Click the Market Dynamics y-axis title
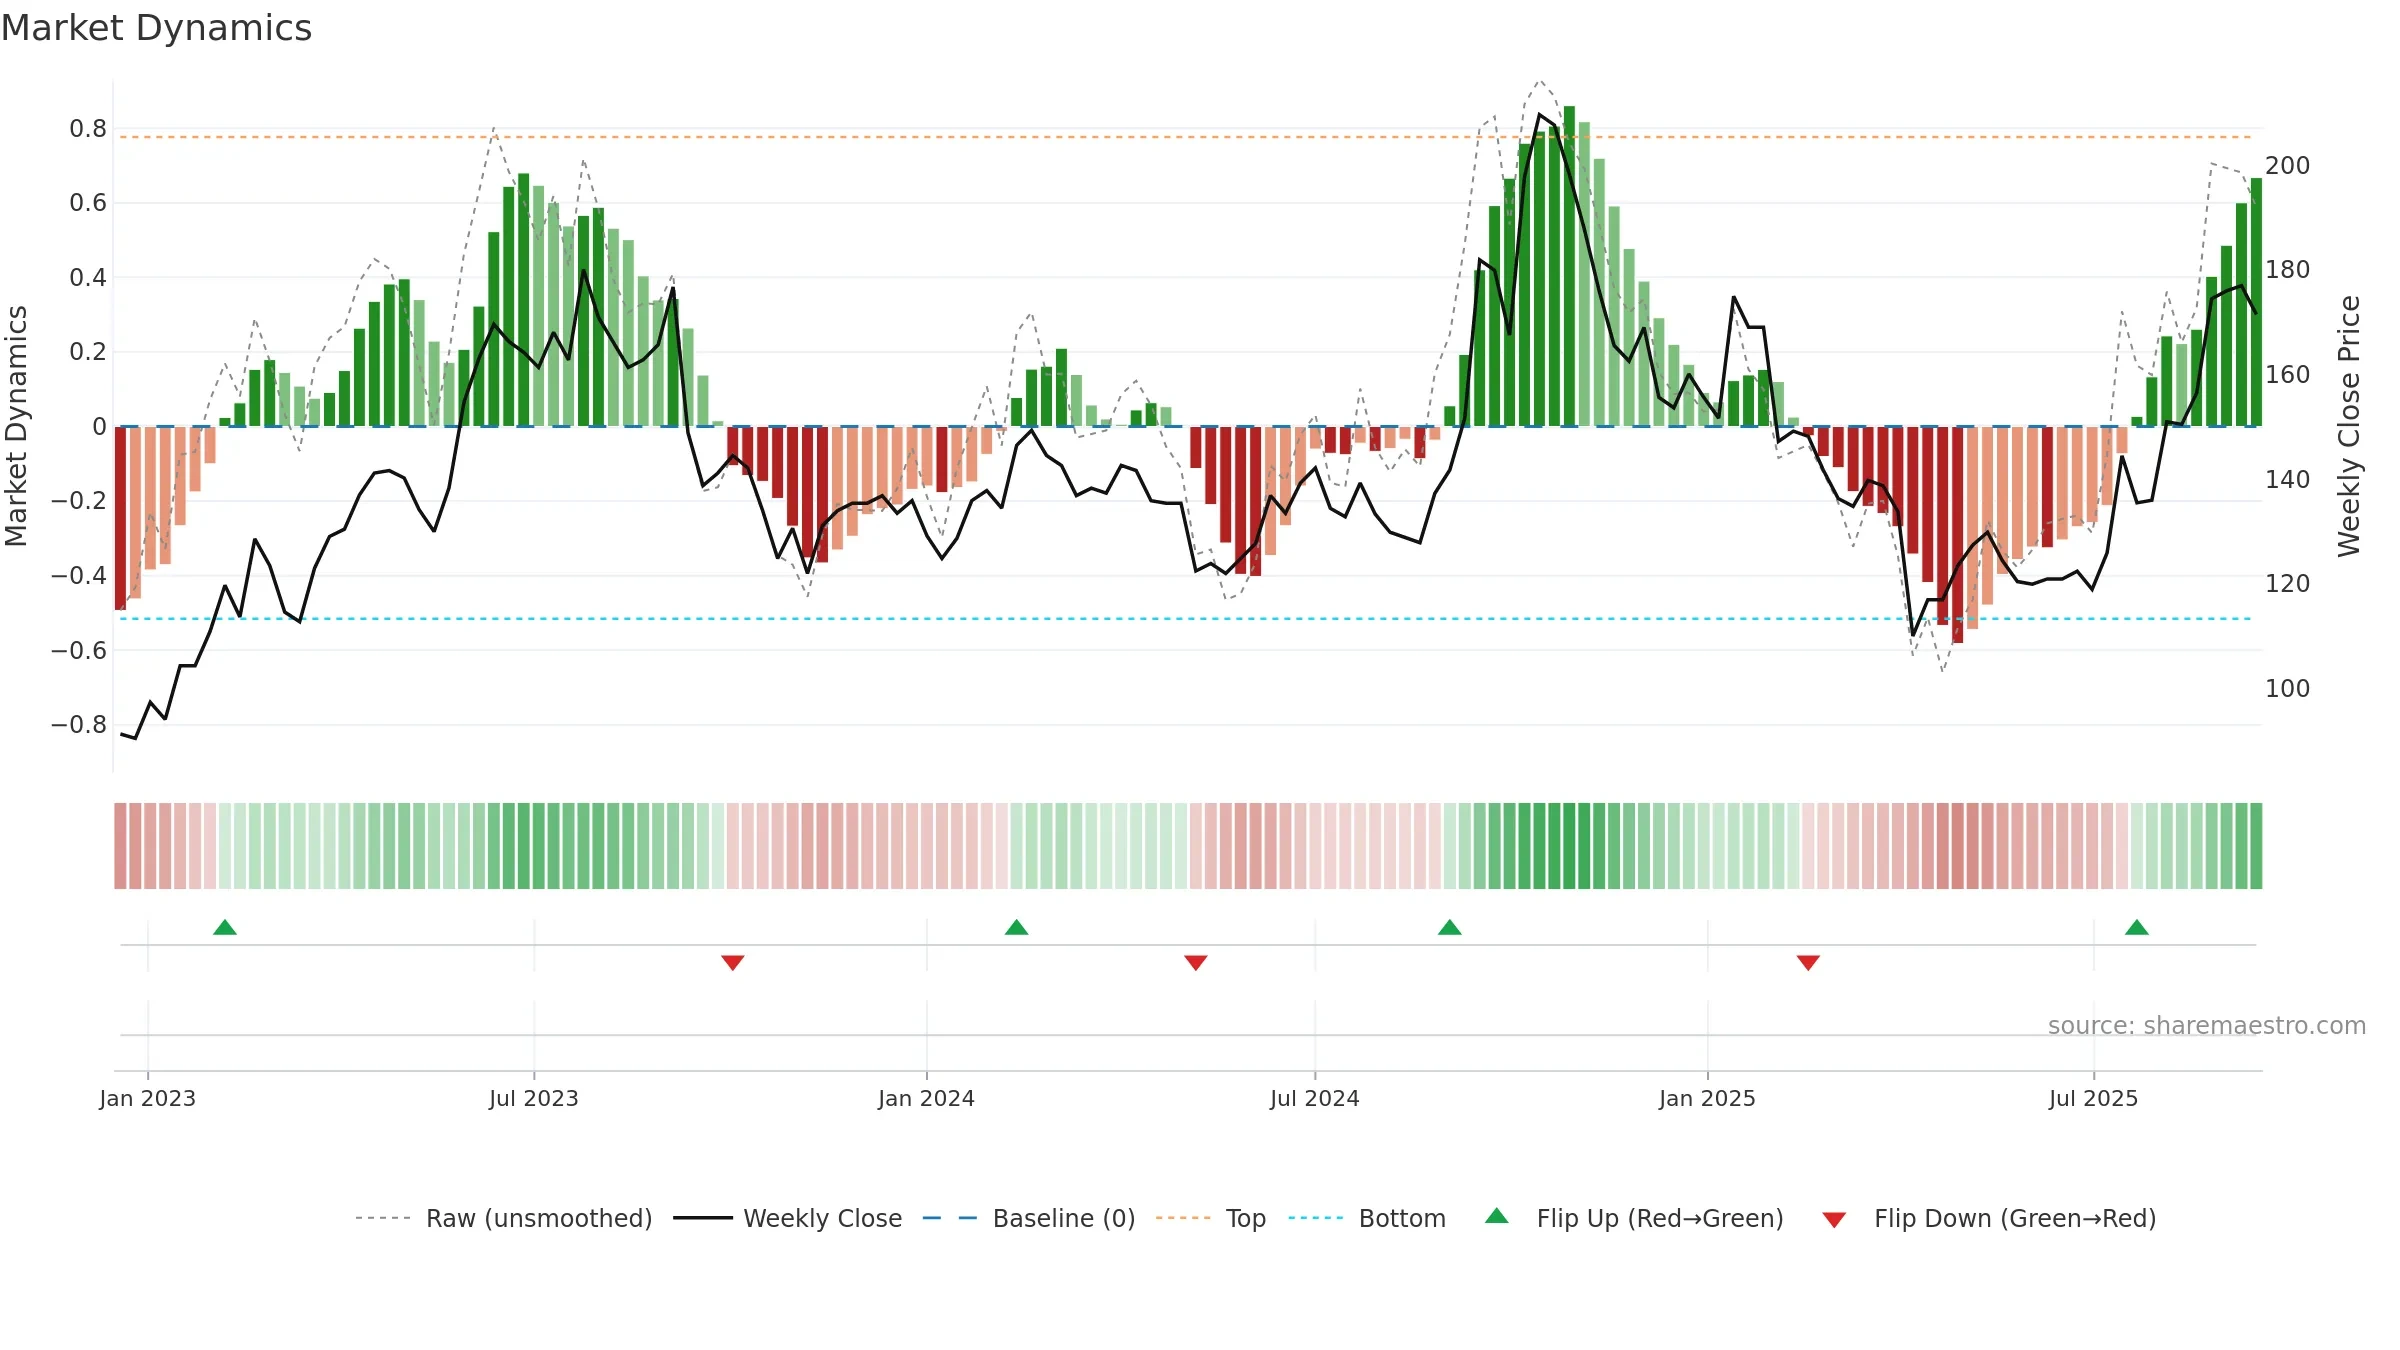This screenshot has width=2400, height=1350. 16,426
